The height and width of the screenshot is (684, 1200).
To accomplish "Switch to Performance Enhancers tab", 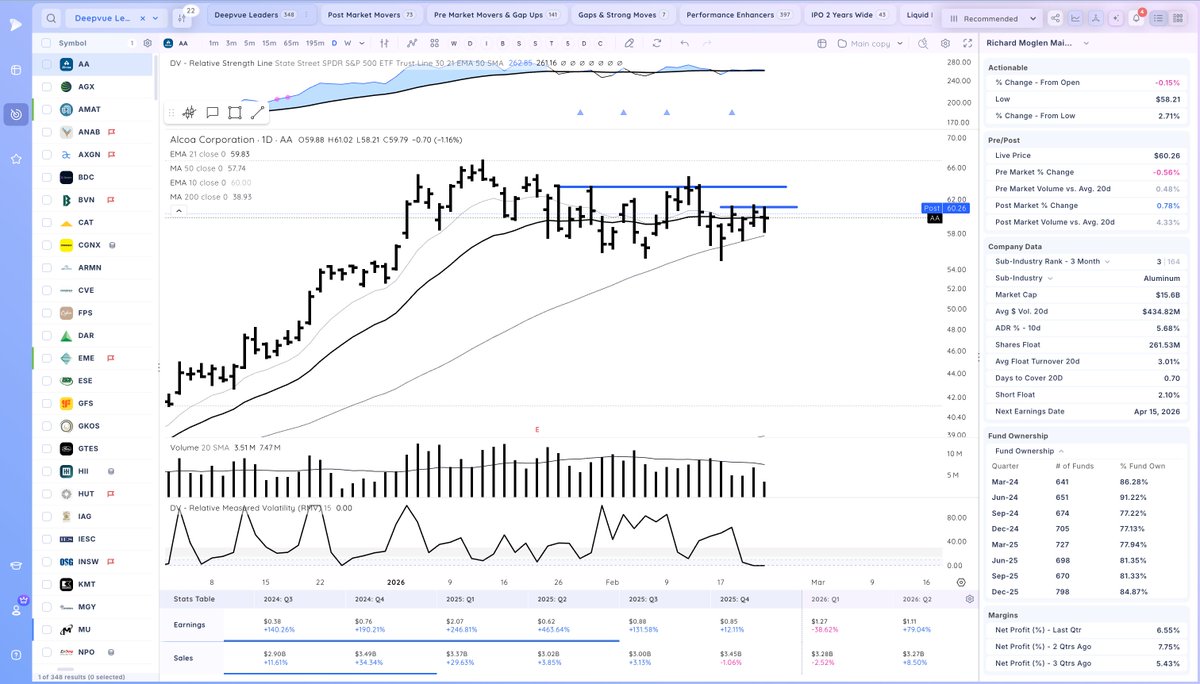I will (737, 15).
